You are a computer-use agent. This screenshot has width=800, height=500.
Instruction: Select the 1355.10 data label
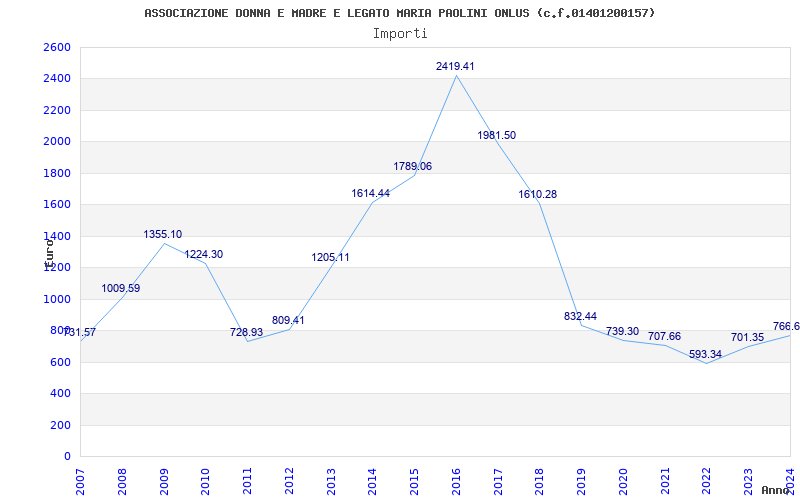point(163,235)
